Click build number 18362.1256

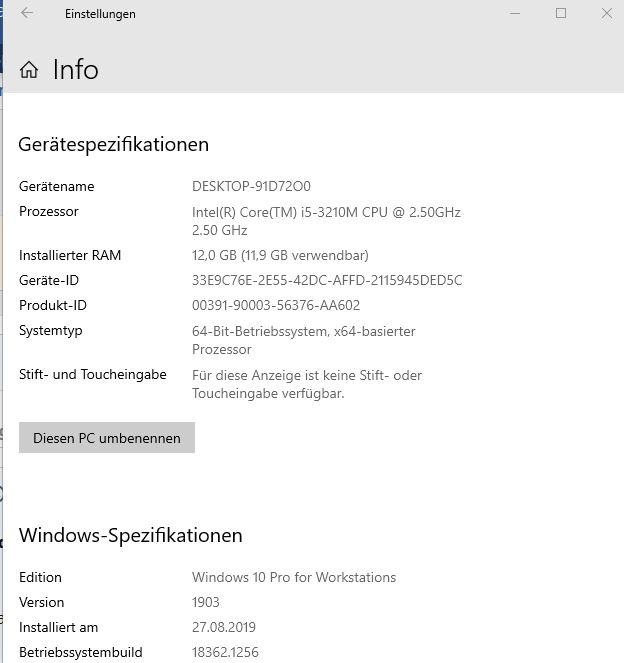tap(225, 652)
